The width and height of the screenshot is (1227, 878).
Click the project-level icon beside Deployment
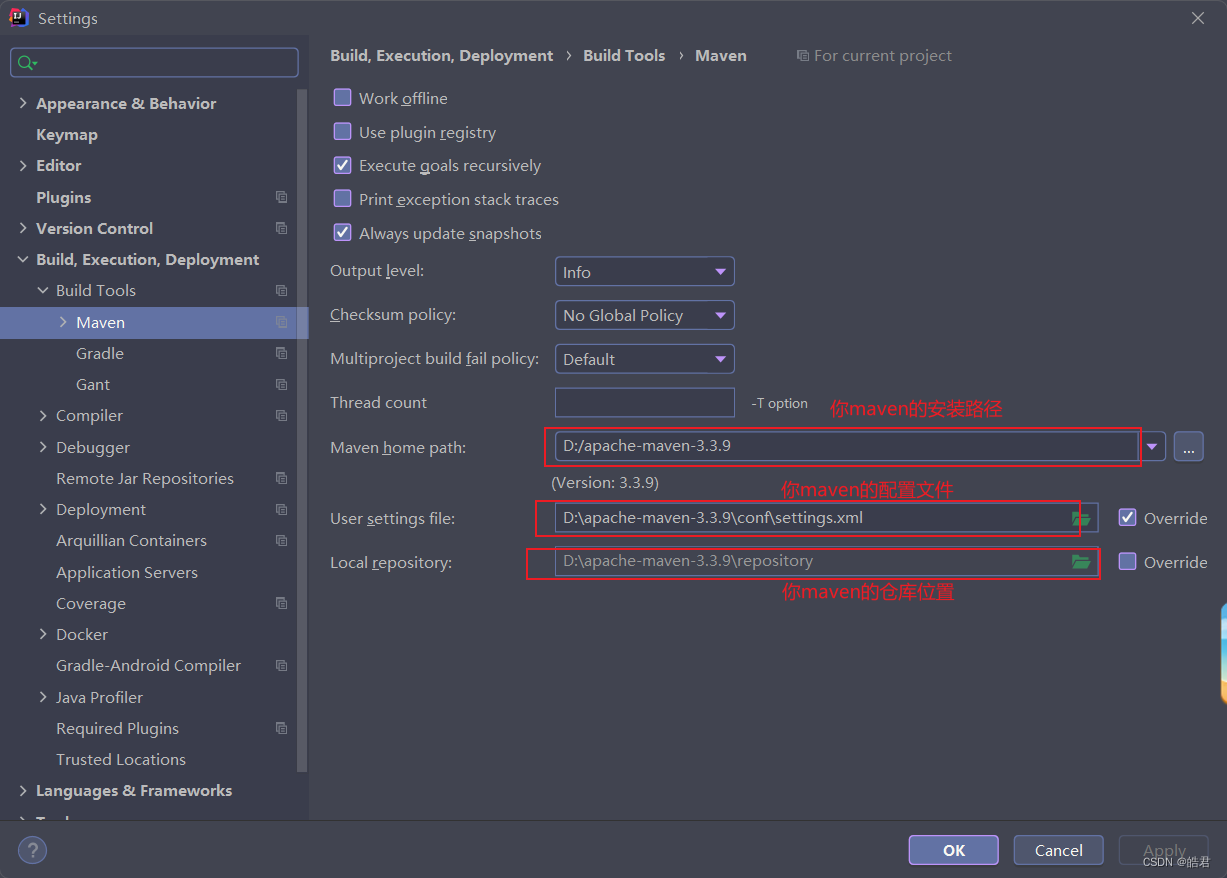pyautogui.click(x=281, y=510)
